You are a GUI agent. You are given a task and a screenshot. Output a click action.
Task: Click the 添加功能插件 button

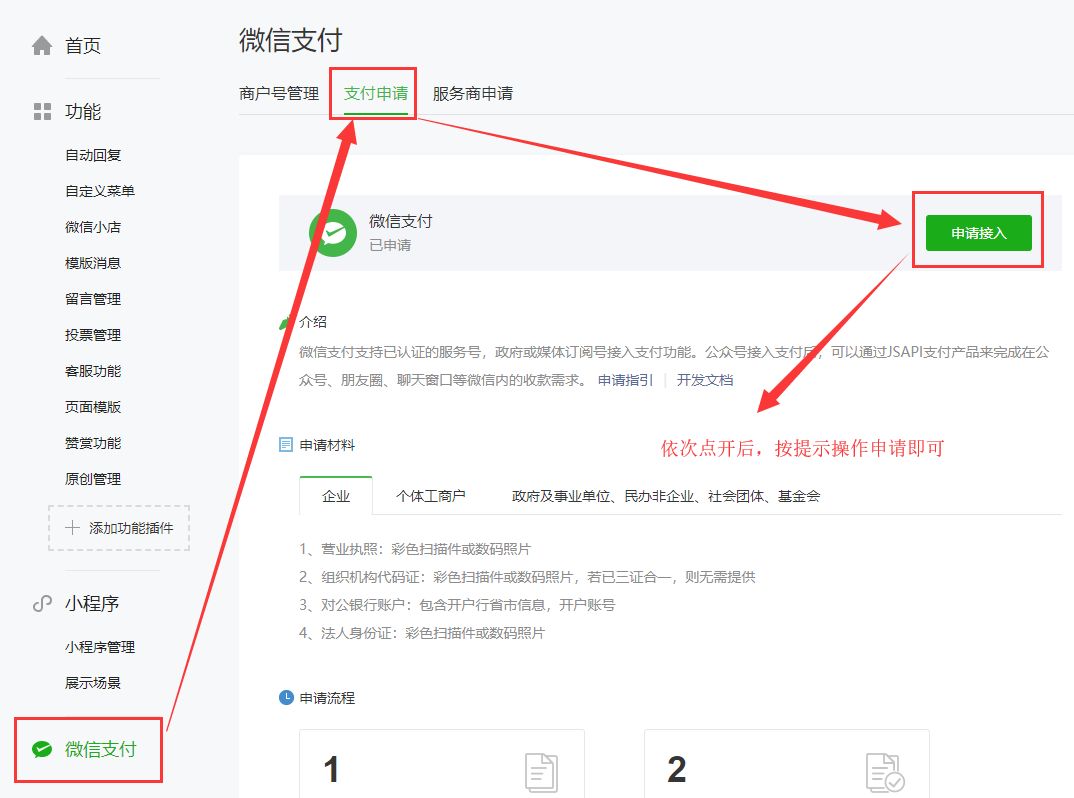(119, 528)
